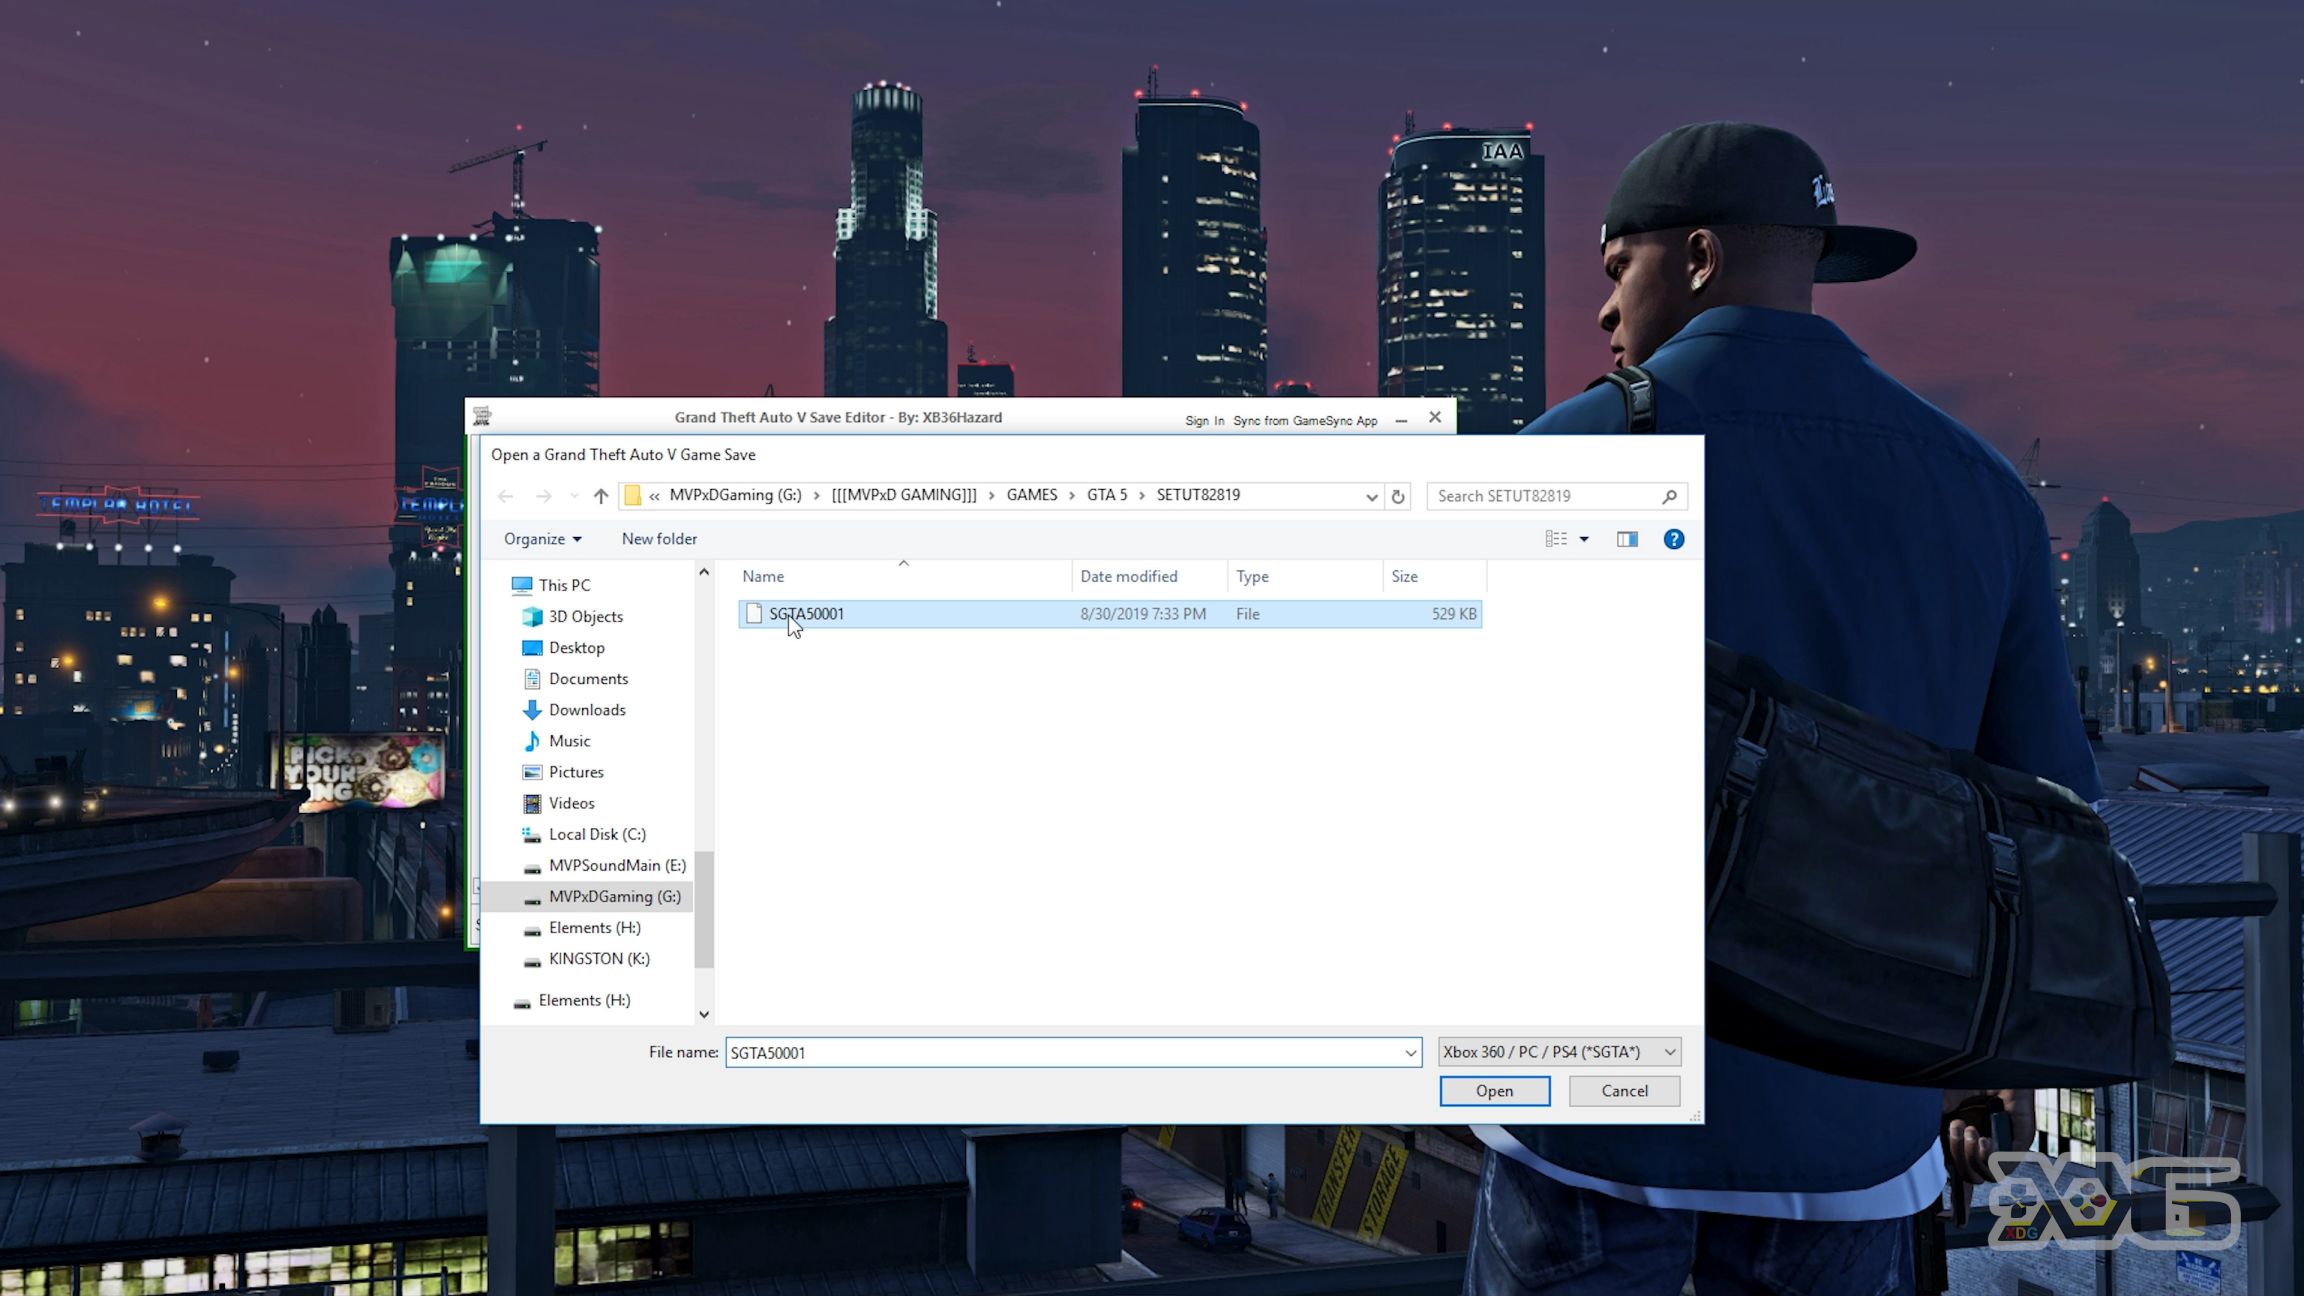2304x1296 pixels.
Task: Open Local Disk (C:) drive
Action: pyautogui.click(x=597, y=833)
